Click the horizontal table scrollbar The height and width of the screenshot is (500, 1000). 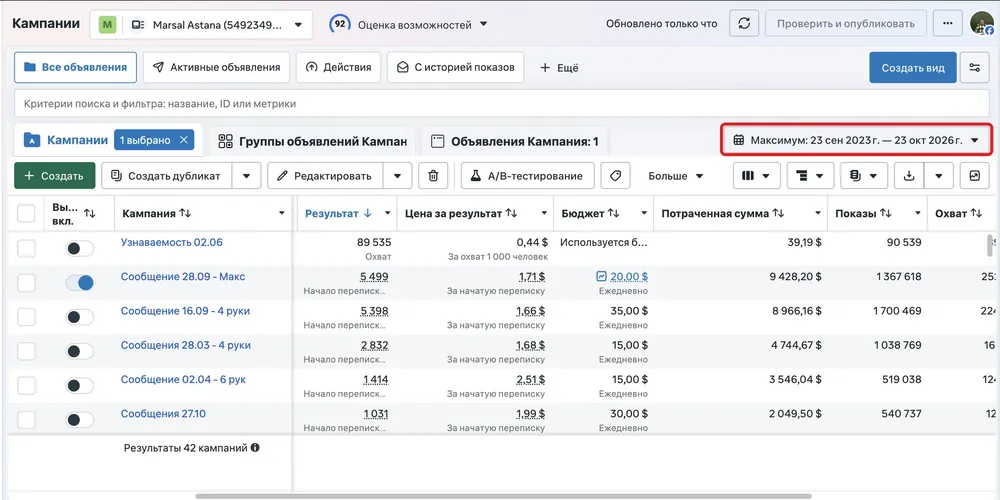[503, 496]
